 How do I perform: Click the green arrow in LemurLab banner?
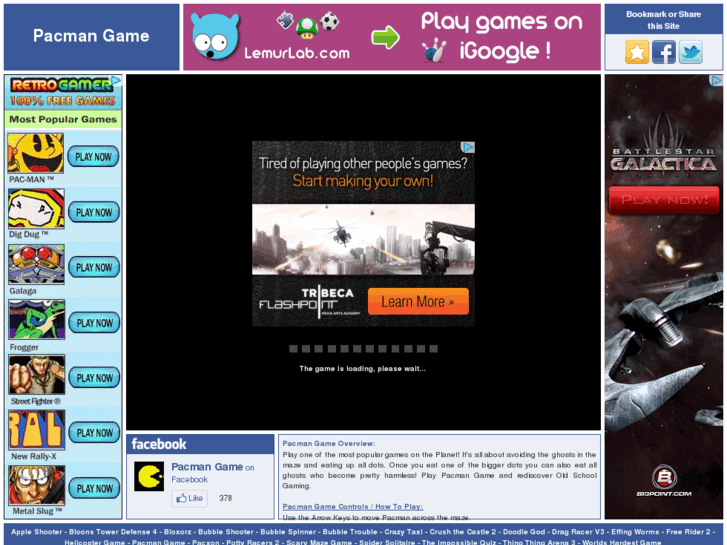(x=385, y=37)
